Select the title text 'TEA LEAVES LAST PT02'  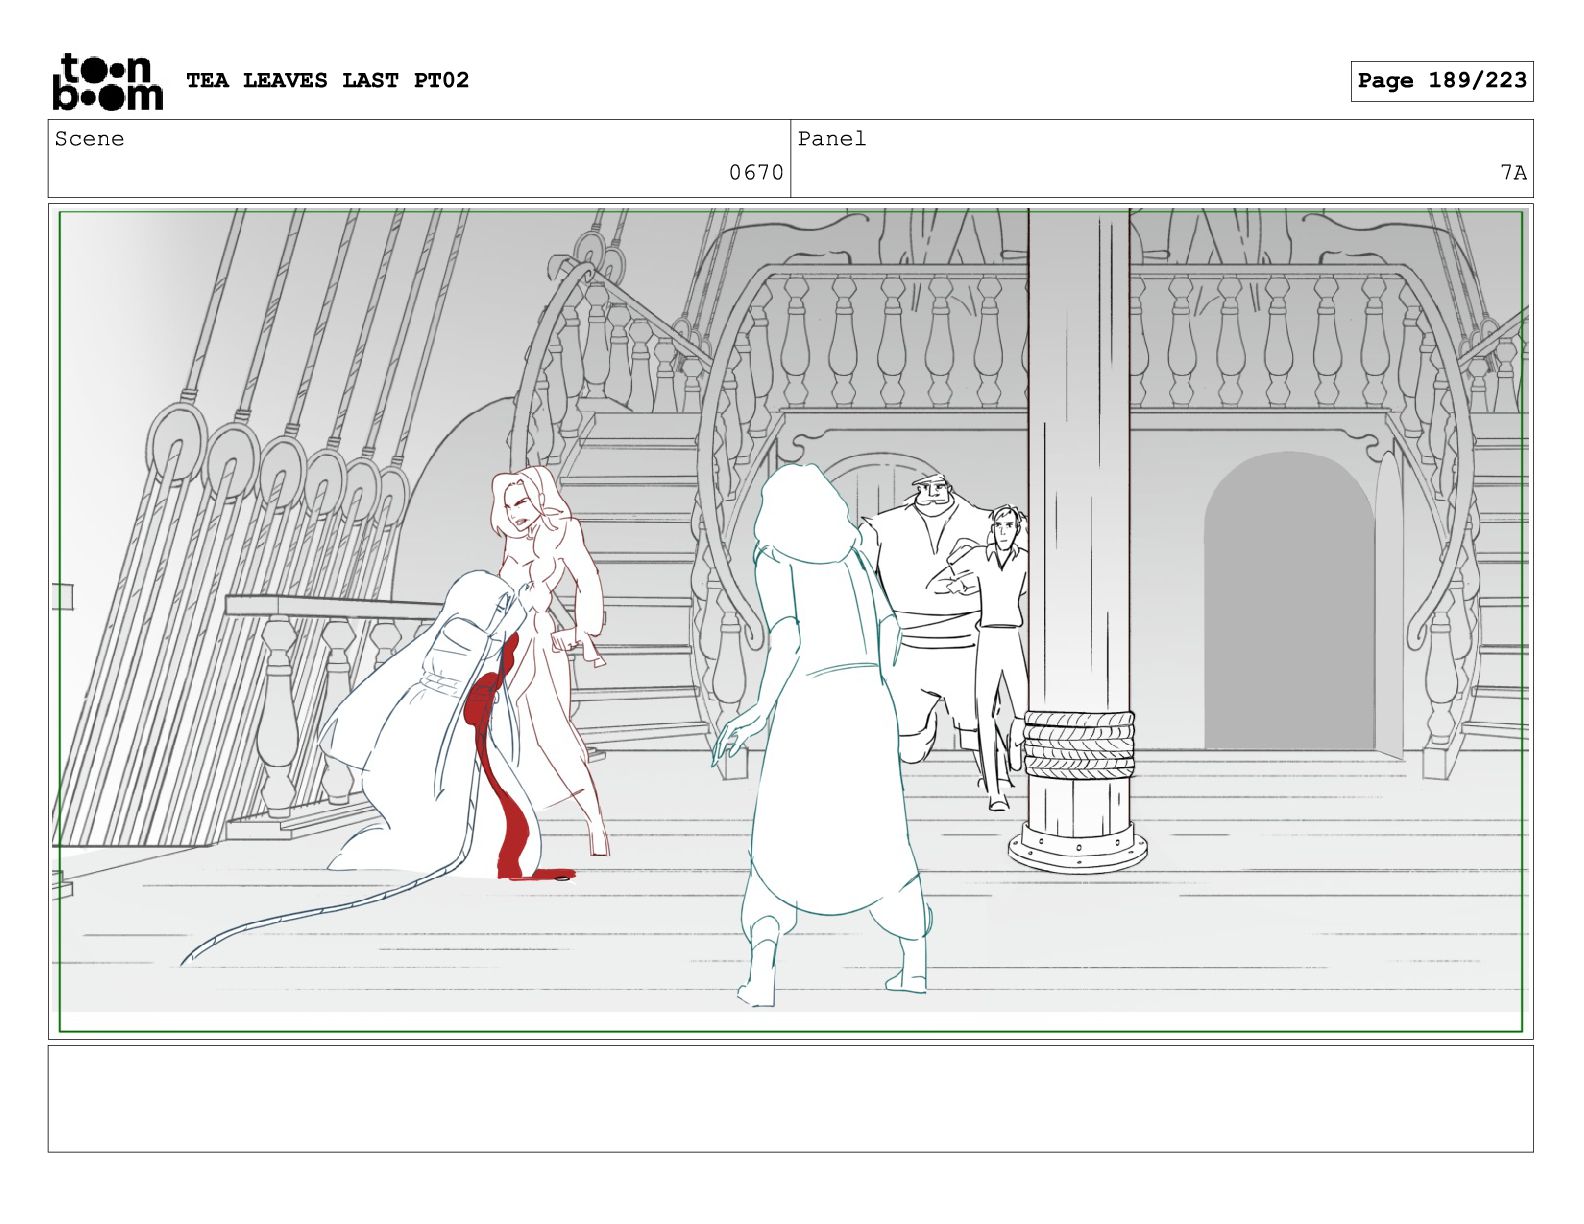coord(327,80)
